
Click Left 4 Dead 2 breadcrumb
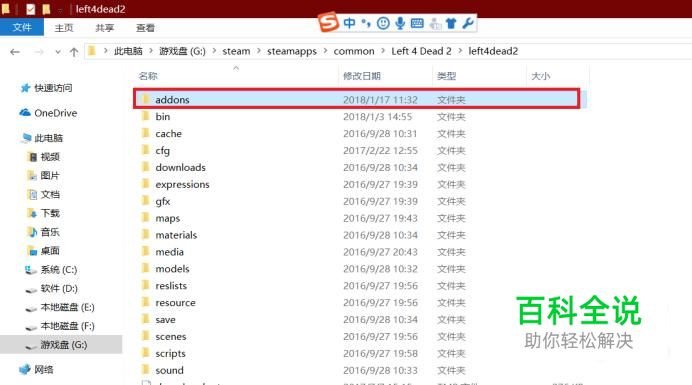[x=421, y=51]
